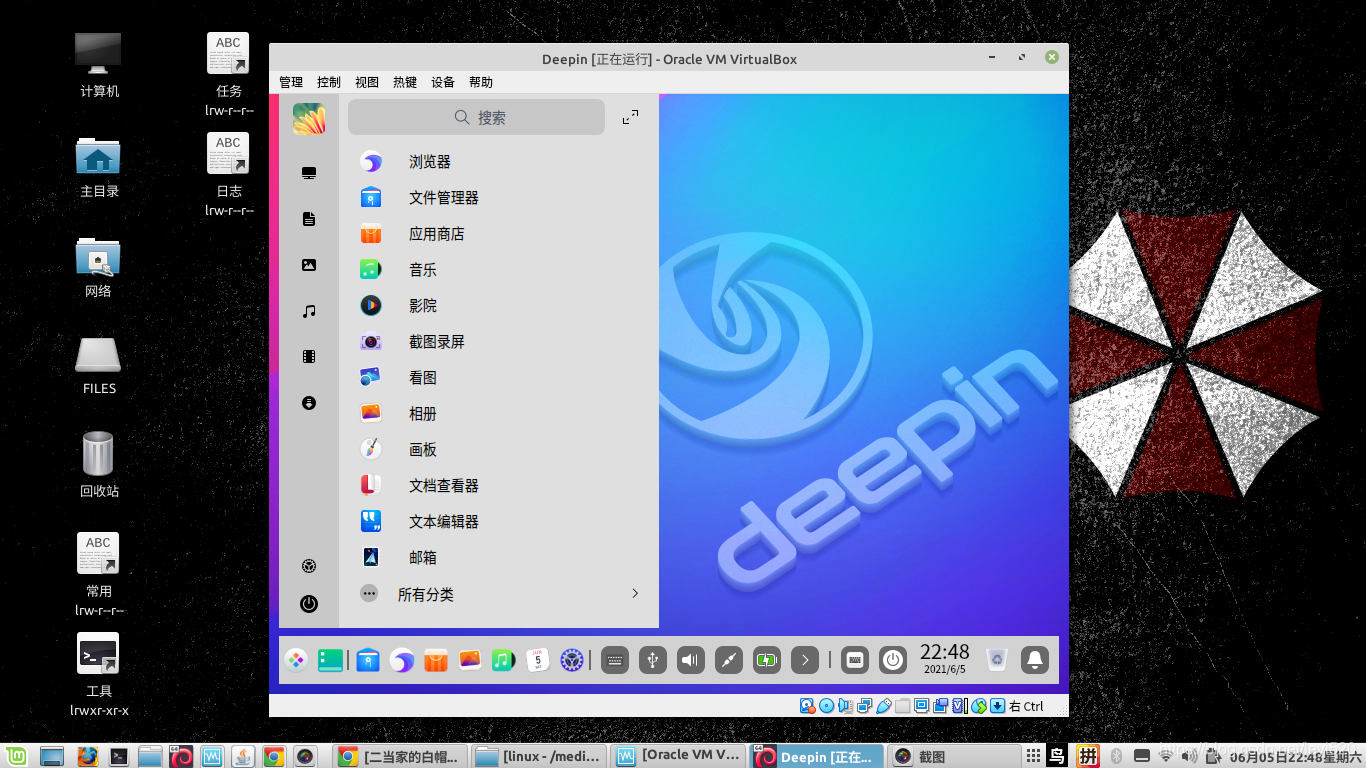Launch 截图录屏 screen capture tool
1366x768 pixels.
click(x=499, y=342)
